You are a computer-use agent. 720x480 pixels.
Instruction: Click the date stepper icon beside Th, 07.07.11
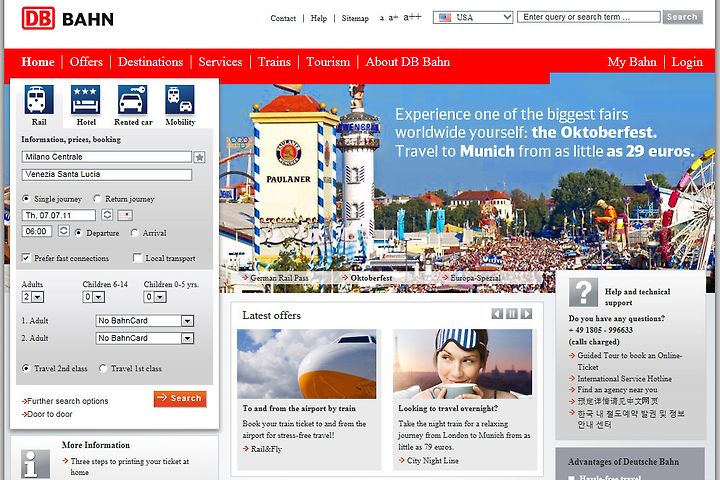(107, 215)
